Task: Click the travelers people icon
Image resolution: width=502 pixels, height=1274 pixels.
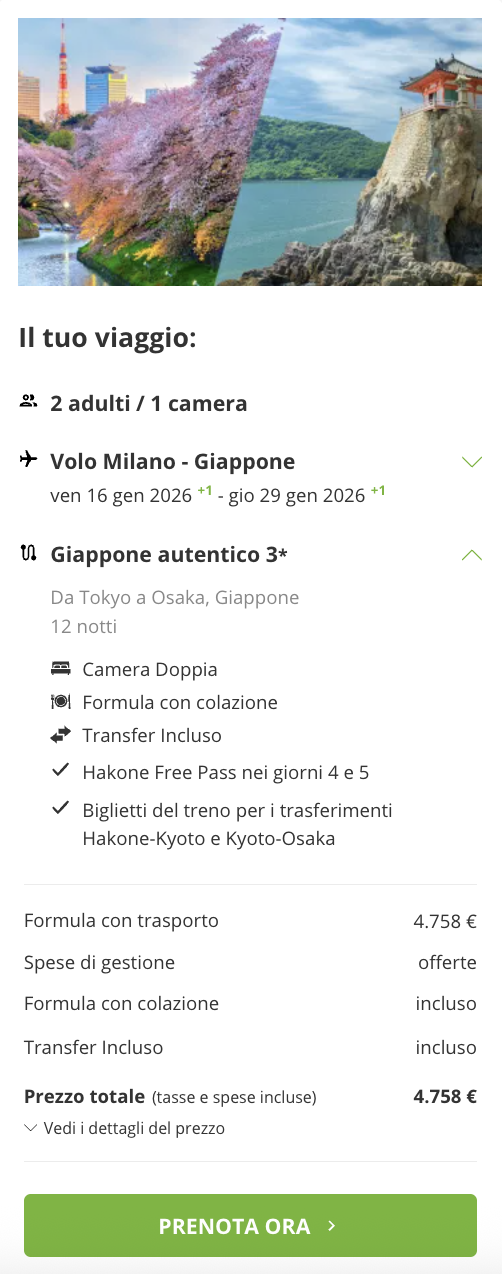Action: (28, 402)
